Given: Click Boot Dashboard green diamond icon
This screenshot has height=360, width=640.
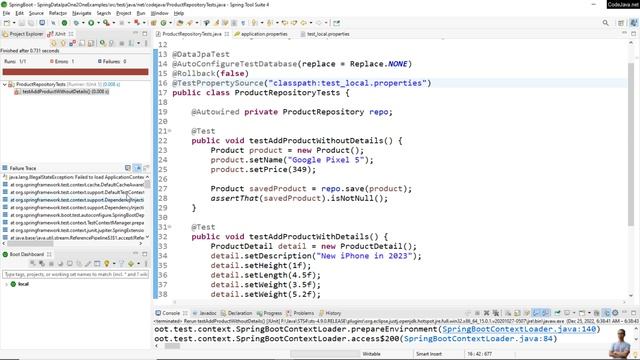Looking at the screenshot, I should pyautogui.click(x=131, y=264).
